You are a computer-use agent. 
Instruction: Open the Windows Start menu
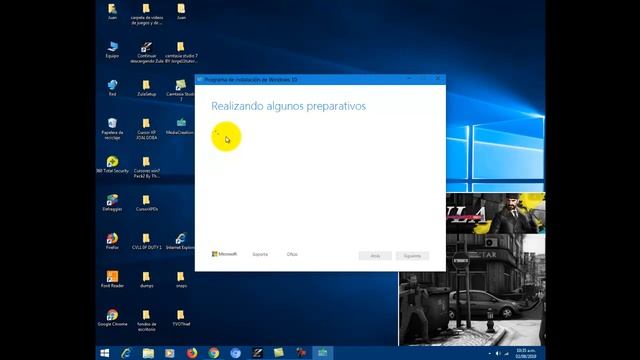click(105, 353)
